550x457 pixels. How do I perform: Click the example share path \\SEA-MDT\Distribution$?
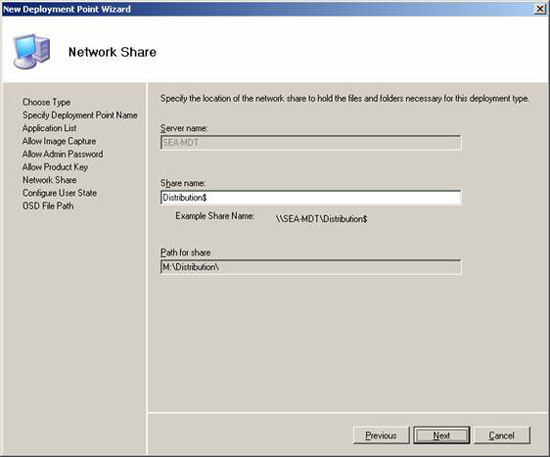coord(321,219)
